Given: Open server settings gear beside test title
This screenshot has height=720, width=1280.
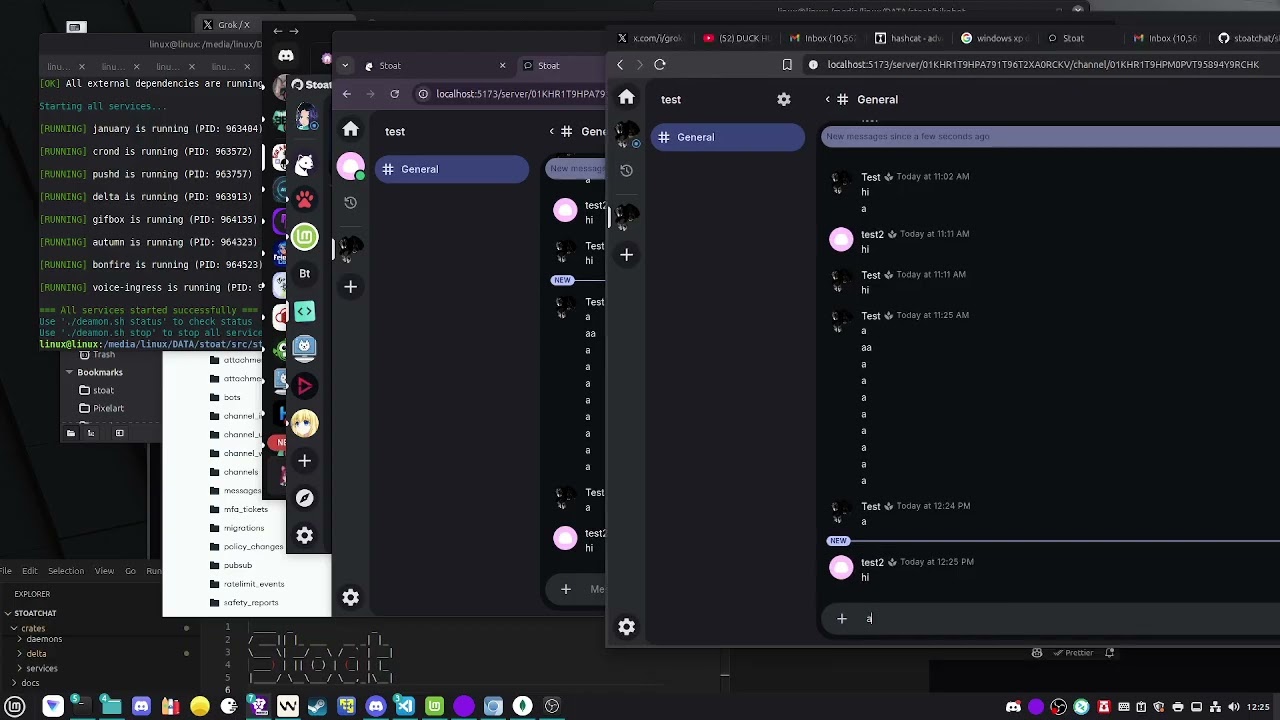Looking at the screenshot, I should point(784,99).
